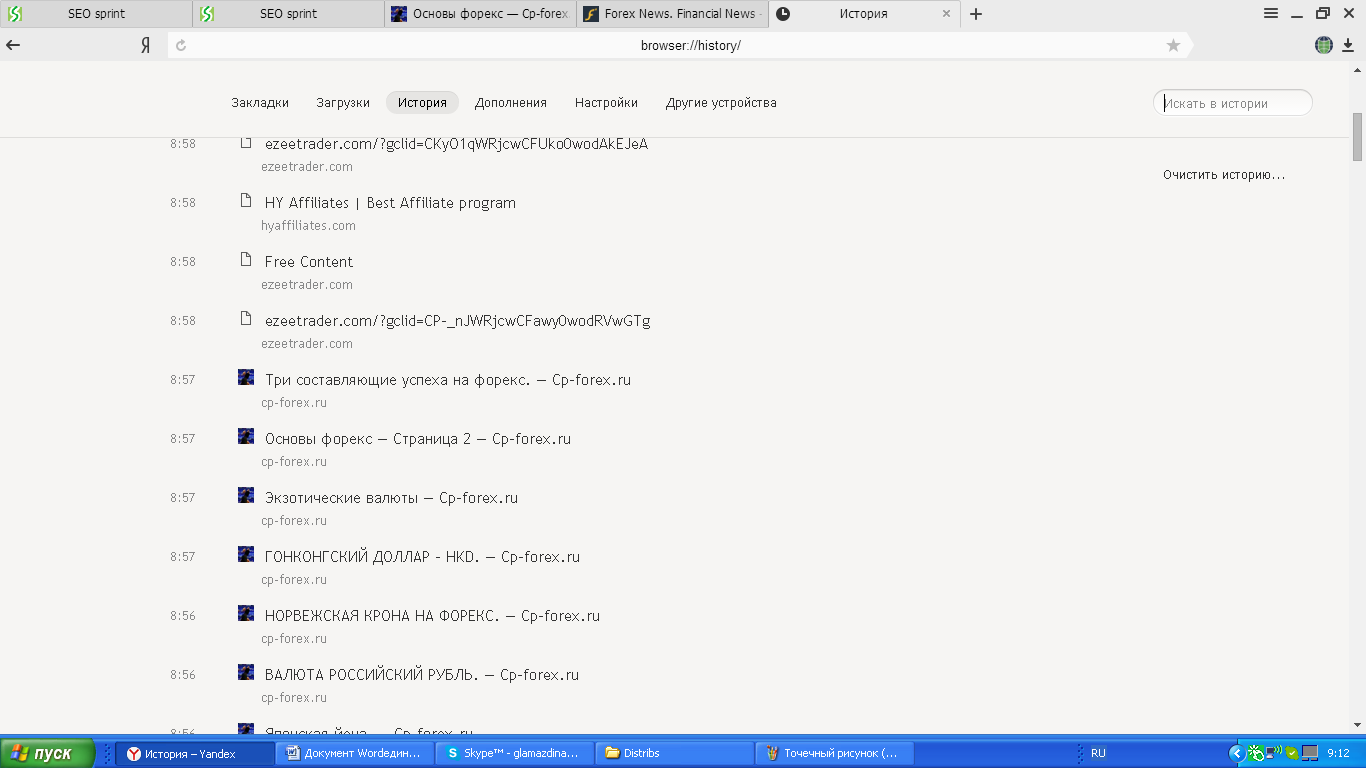Click the favicon of Экзотические валюты entry
Viewport: 1366px width, 768px height.
pyautogui.click(x=246, y=495)
